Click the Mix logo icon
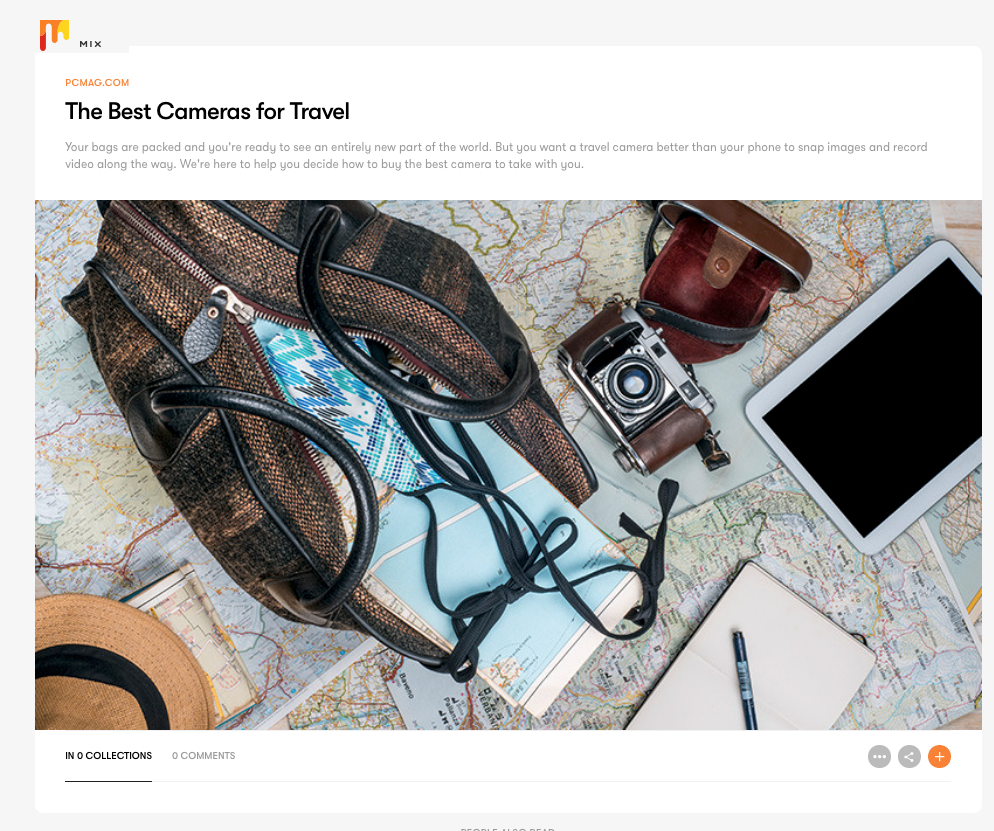 pyautogui.click(x=54, y=35)
